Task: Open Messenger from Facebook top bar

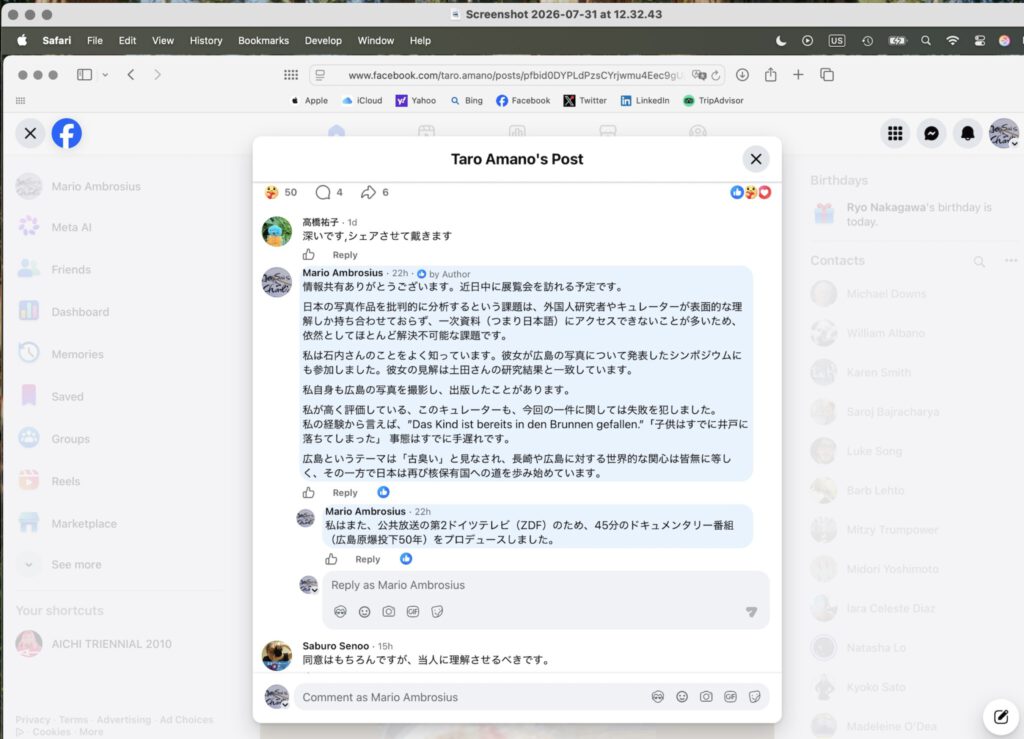Action: (x=931, y=133)
